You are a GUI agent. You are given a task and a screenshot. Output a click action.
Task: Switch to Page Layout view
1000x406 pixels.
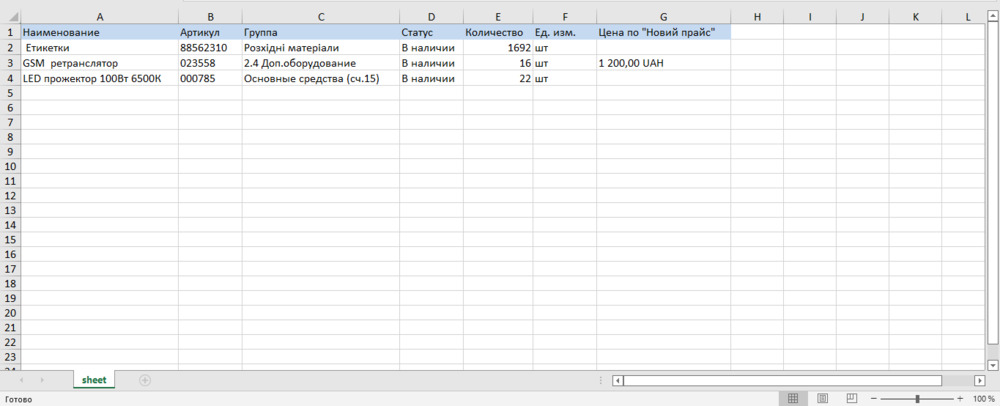click(822, 398)
